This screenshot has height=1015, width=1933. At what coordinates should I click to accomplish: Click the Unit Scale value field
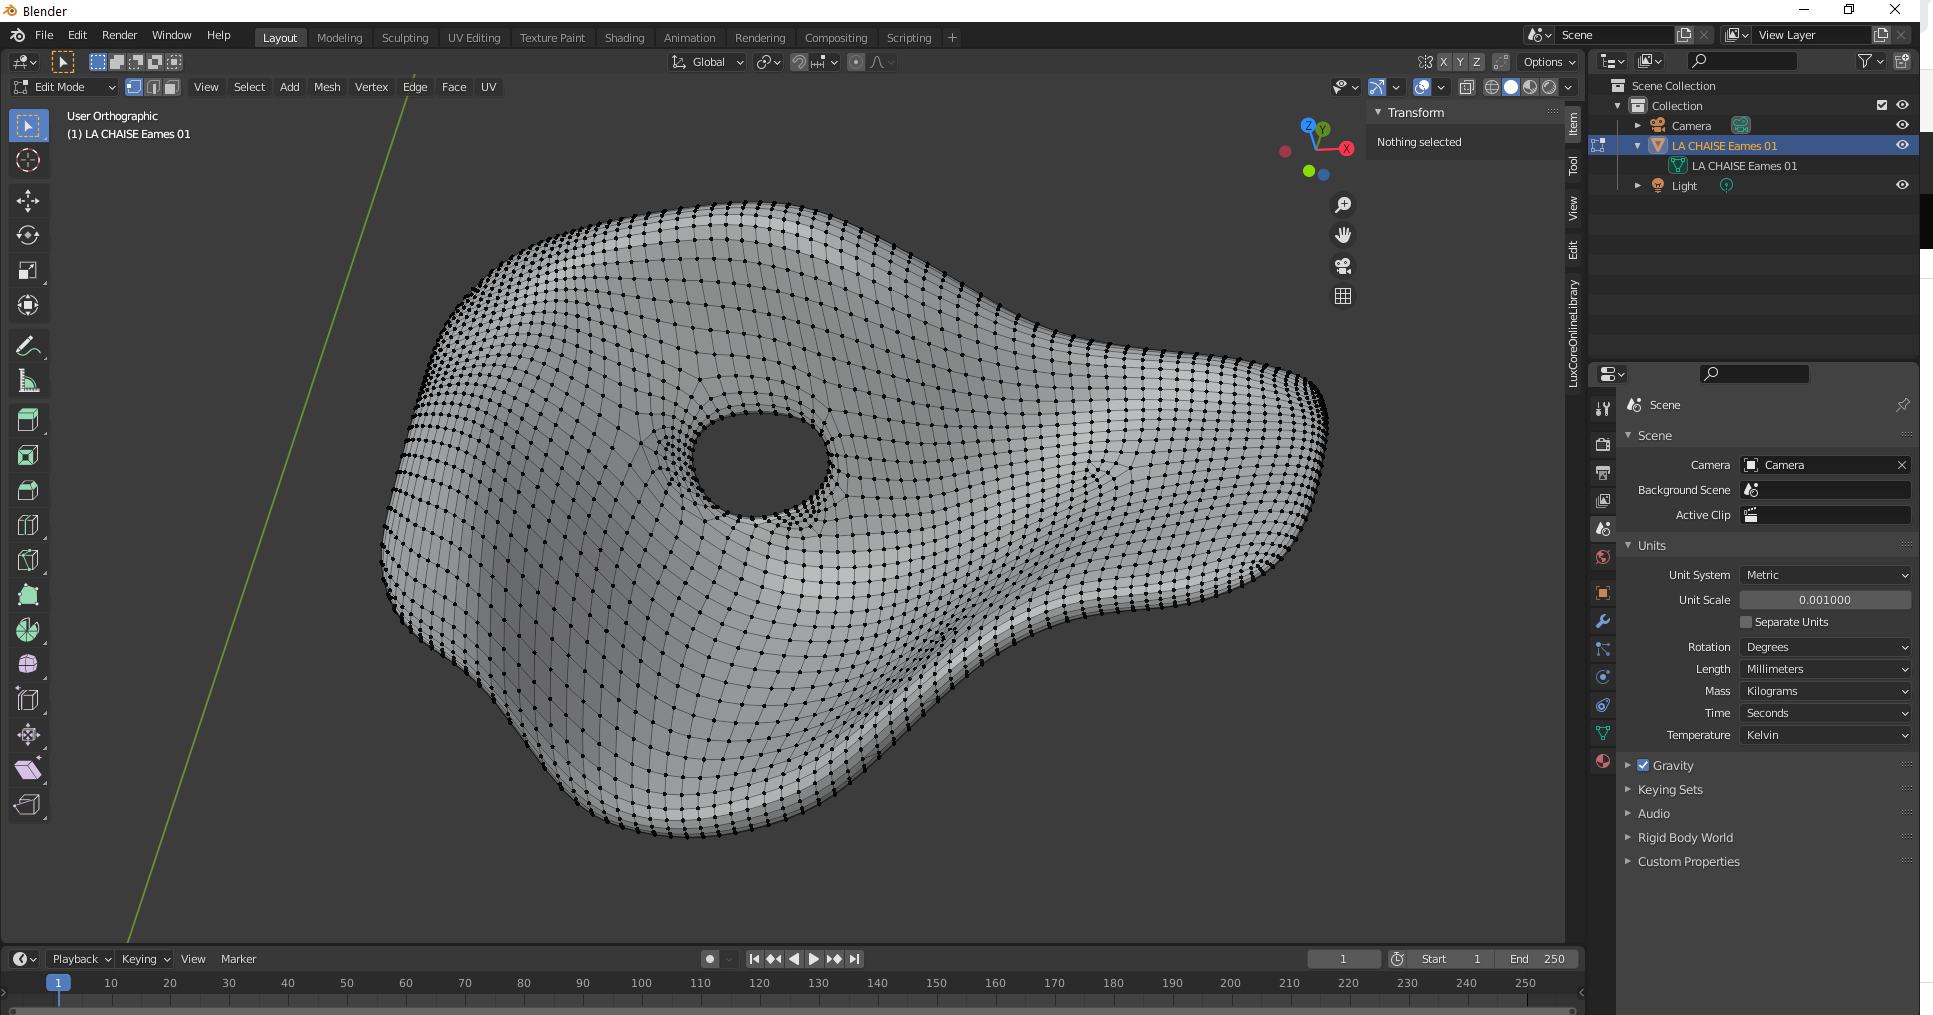1824,599
